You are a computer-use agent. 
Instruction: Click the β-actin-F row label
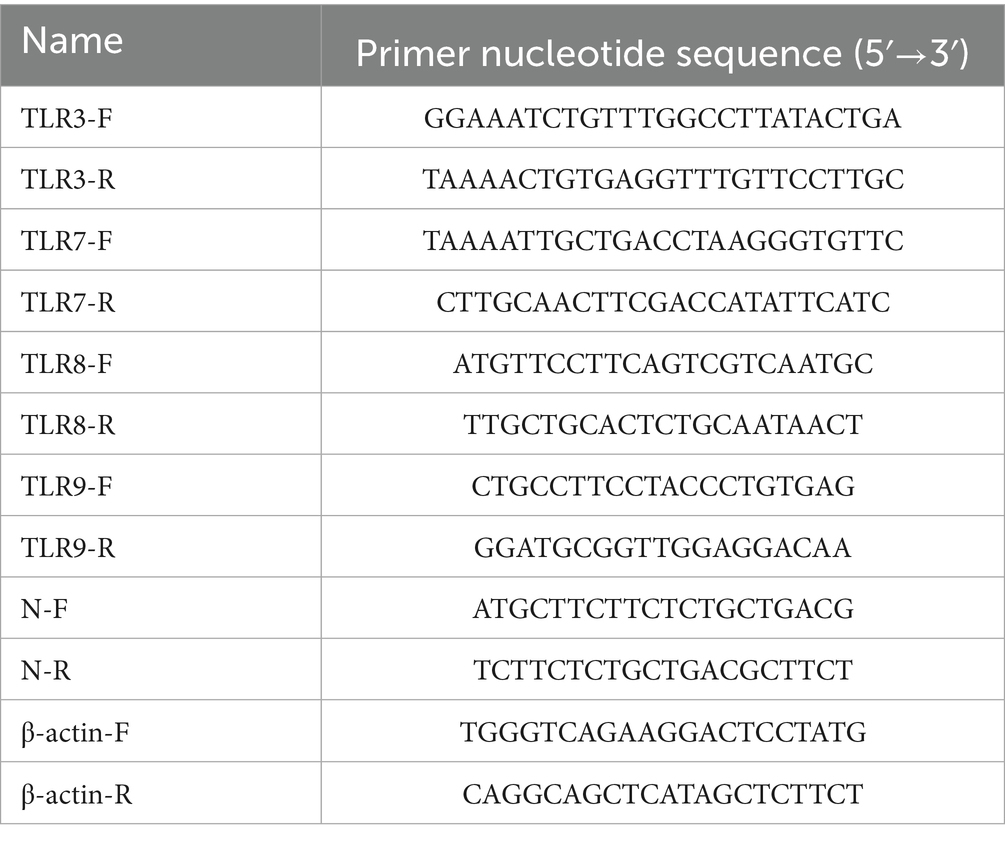pos(76,732)
